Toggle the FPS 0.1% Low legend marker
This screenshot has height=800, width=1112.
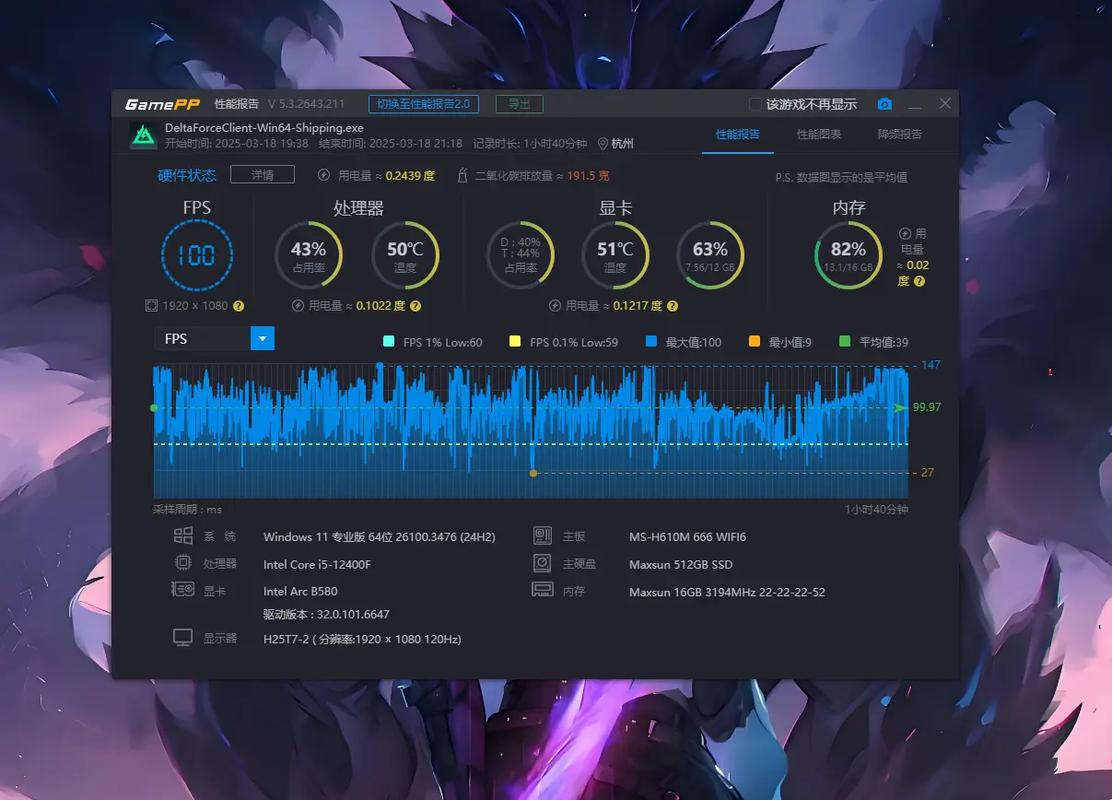pyautogui.click(x=515, y=342)
